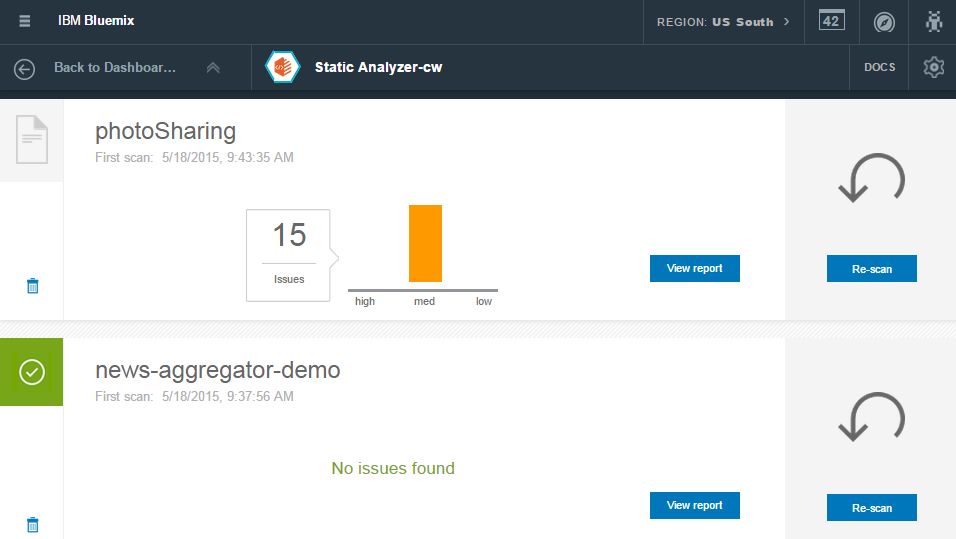The height and width of the screenshot is (539, 956).
Task: Click the photoSharing circular re-scan arrow icon
Action: [872, 177]
